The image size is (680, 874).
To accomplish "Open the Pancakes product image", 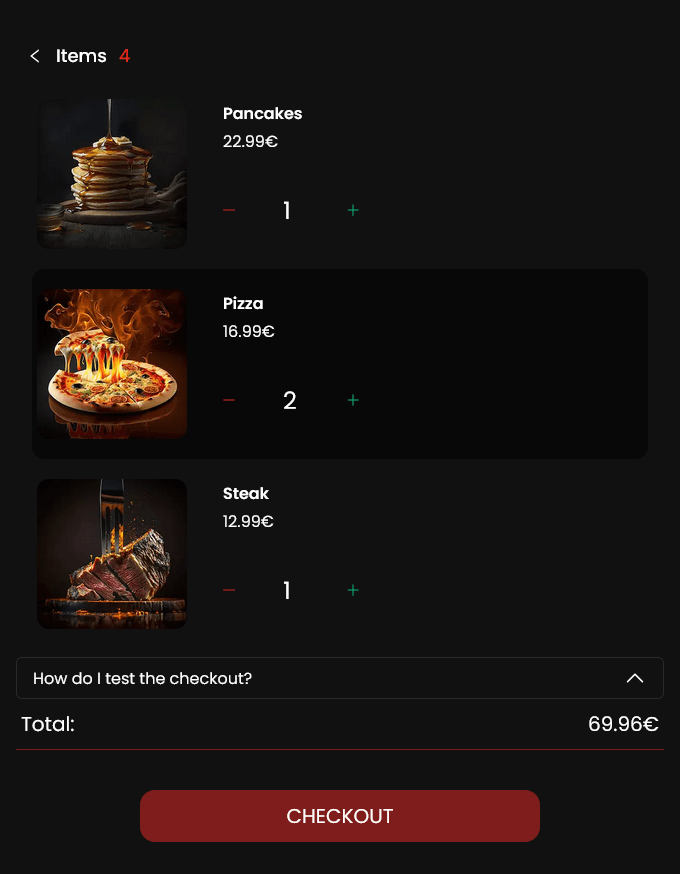I will pos(112,174).
